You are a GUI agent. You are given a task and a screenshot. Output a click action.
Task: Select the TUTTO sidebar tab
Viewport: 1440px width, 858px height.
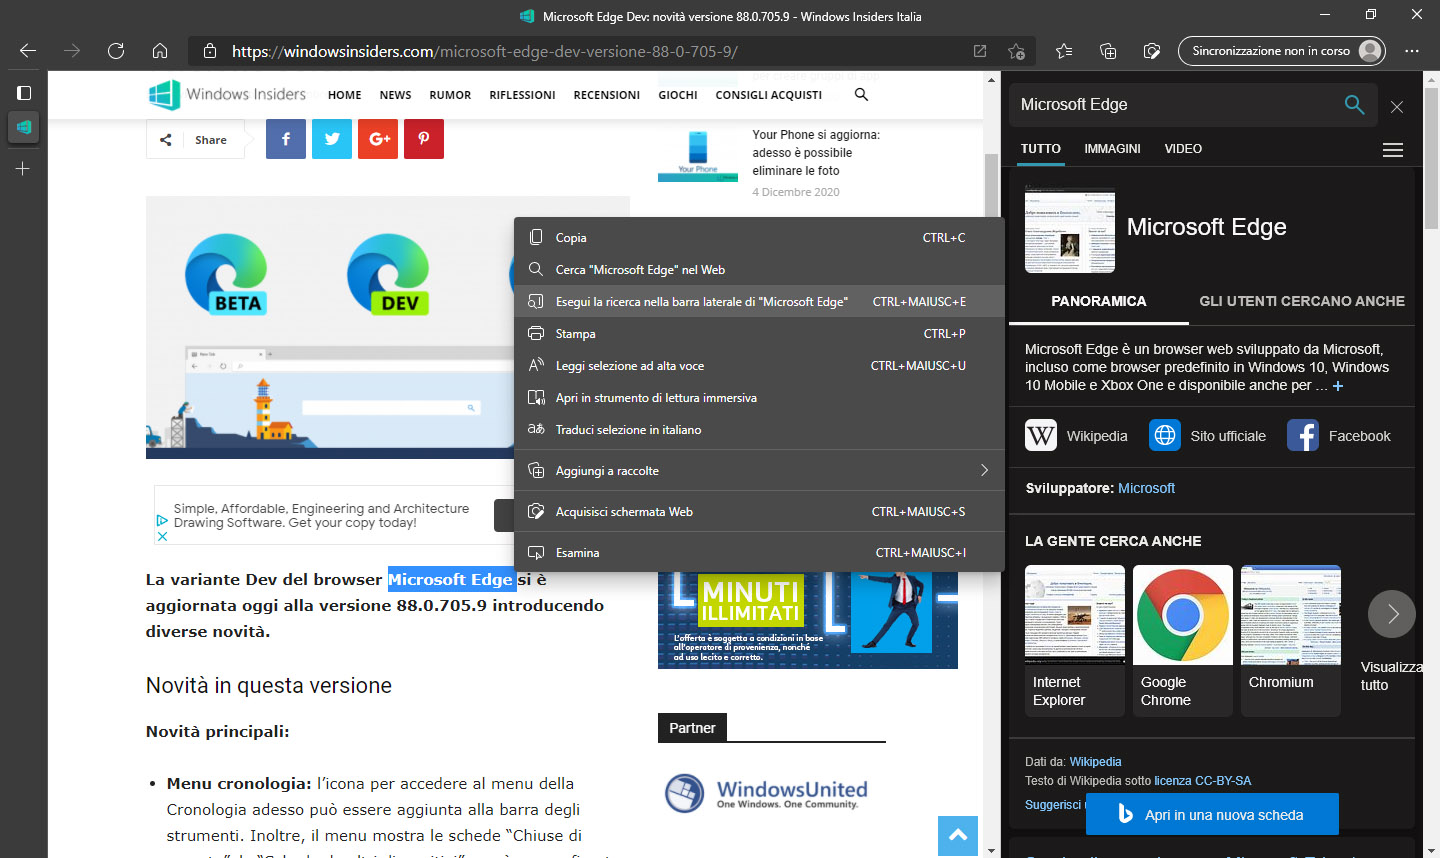pyautogui.click(x=1041, y=149)
